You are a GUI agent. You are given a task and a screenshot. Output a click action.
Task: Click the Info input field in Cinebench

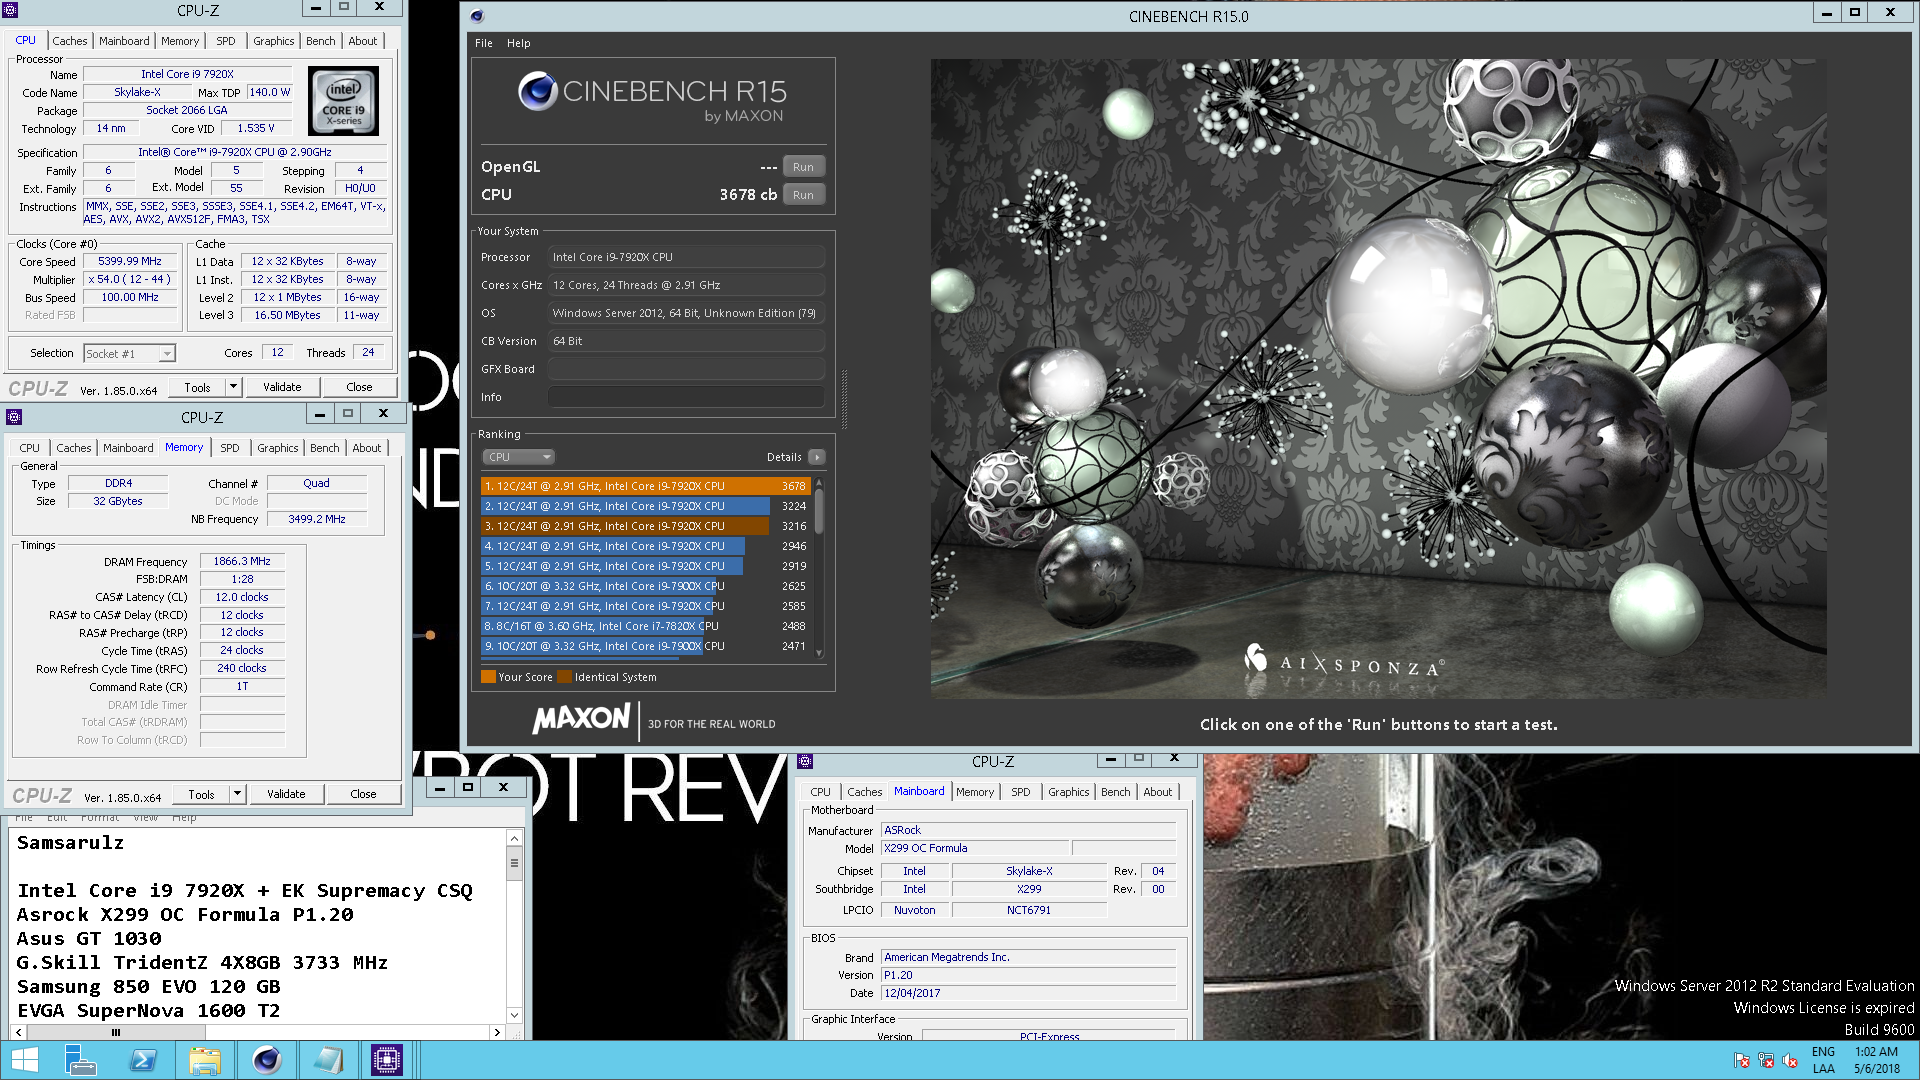click(x=686, y=397)
